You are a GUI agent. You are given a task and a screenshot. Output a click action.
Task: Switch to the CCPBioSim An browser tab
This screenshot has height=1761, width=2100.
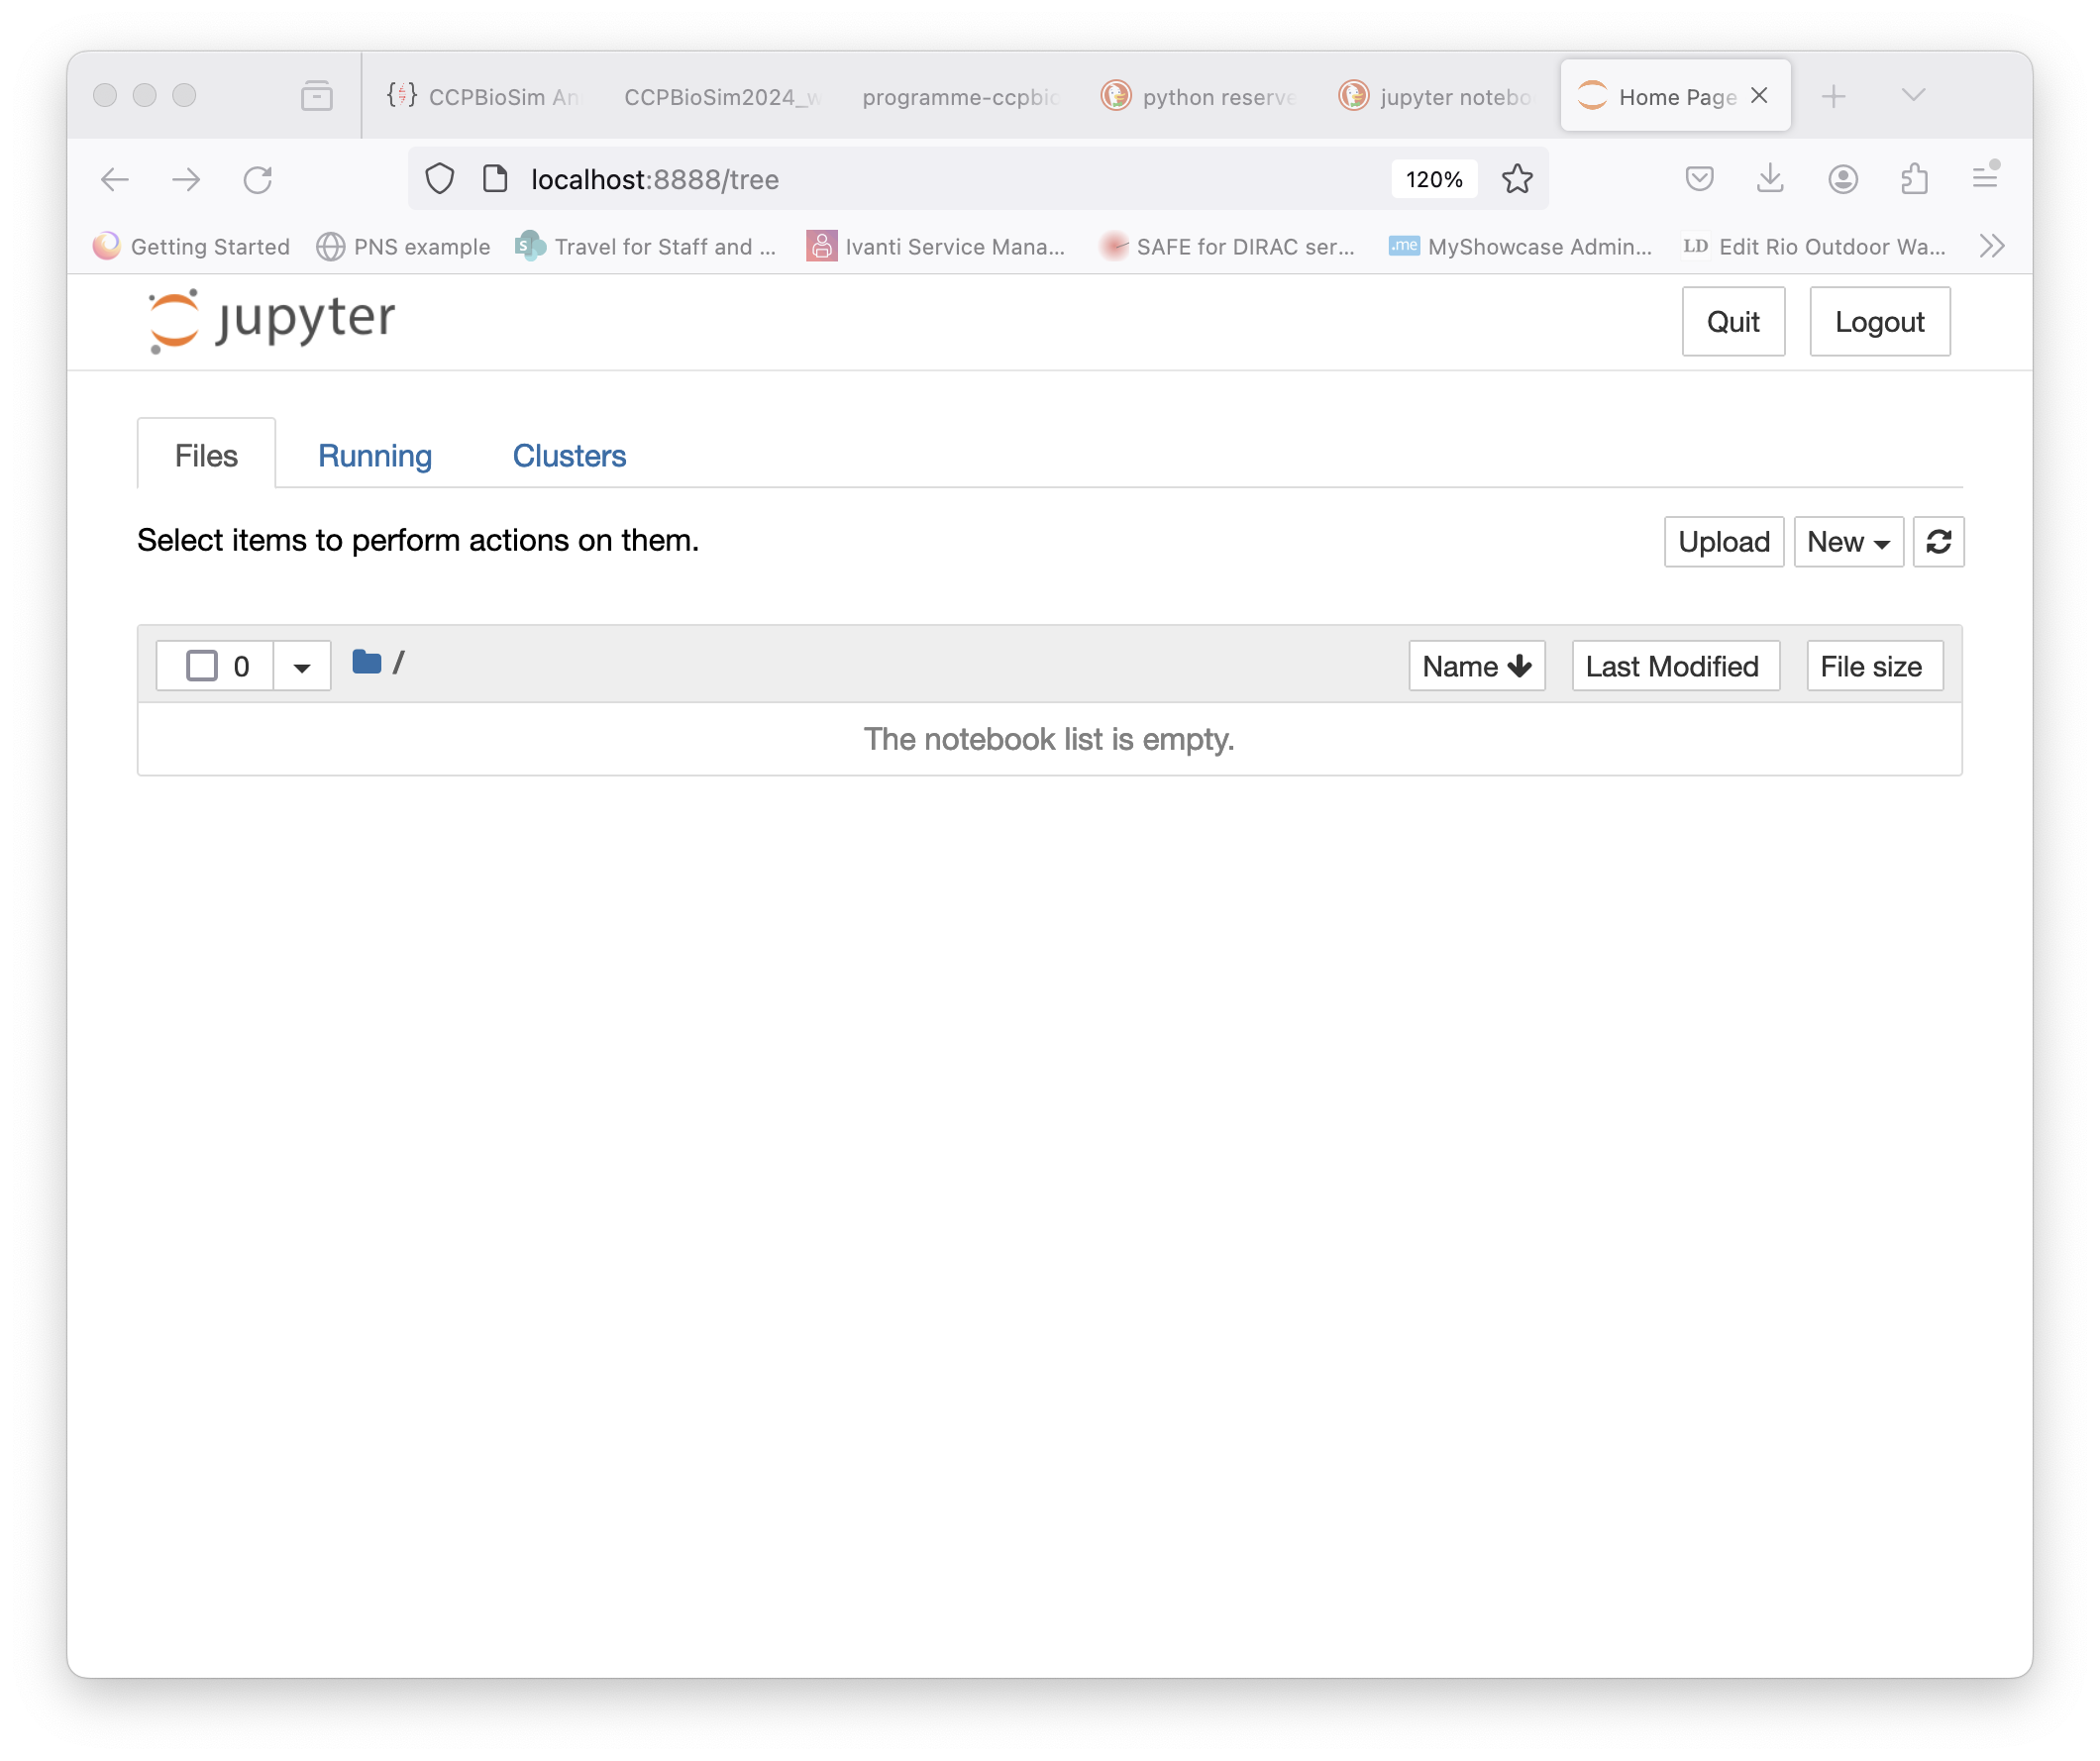(x=484, y=96)
